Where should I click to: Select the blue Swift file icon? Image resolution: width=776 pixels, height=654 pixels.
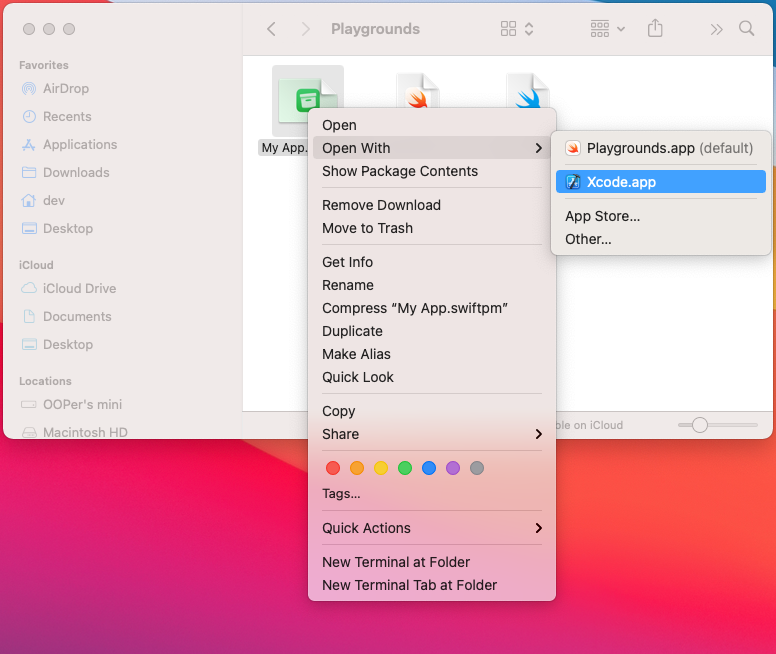click(x=528, y=92)
